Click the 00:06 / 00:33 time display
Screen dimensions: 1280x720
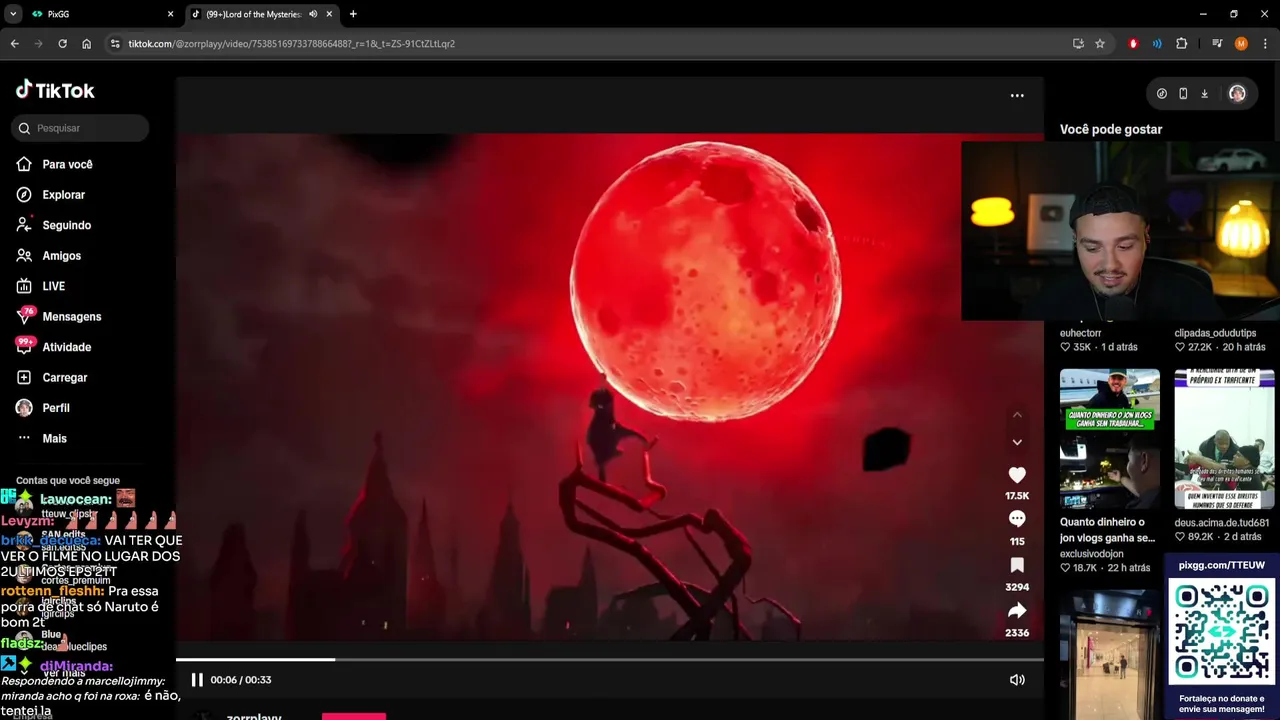pos(241,680)
